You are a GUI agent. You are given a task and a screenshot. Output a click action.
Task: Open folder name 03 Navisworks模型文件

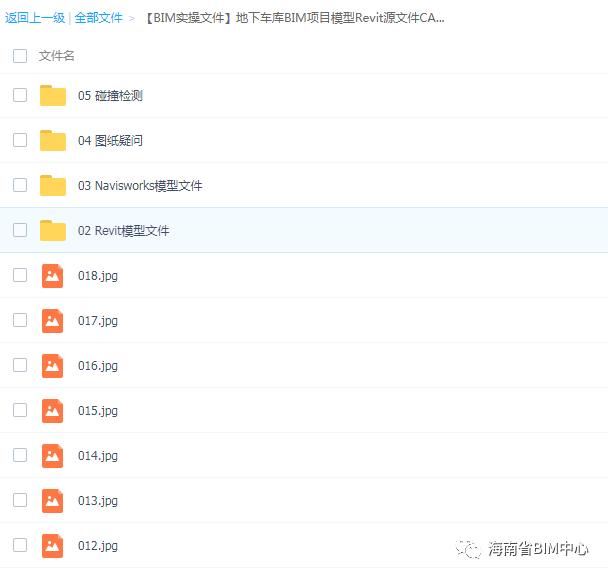pos(140,185)
